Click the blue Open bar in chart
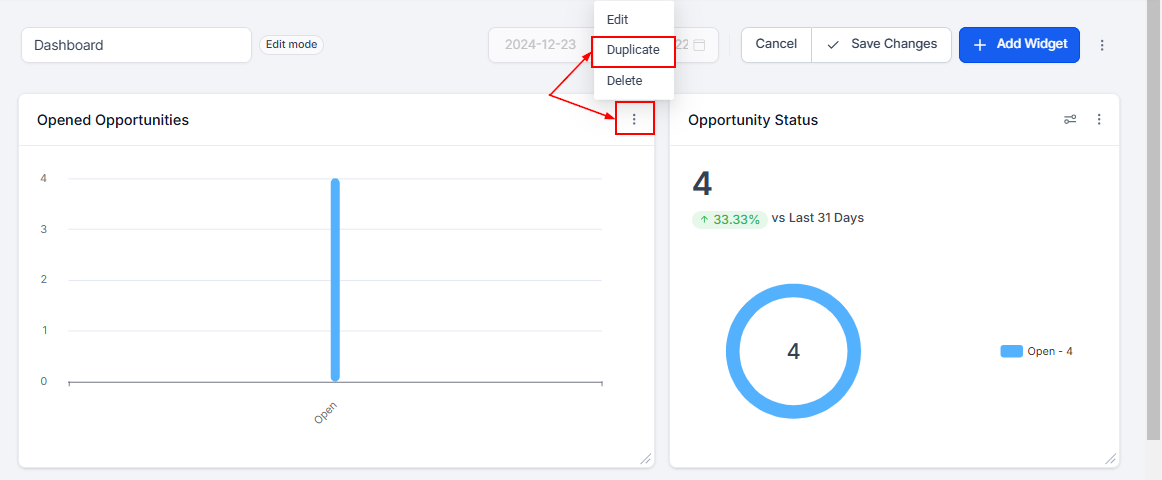 [335, 280]
